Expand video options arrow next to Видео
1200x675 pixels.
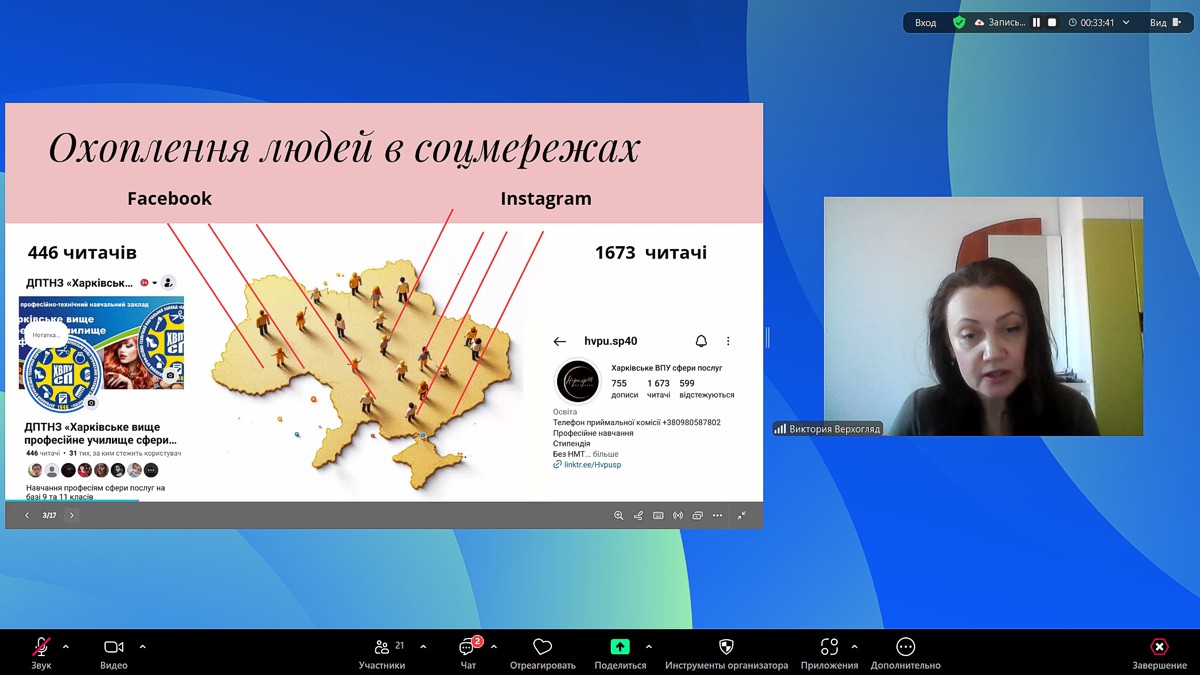142,647
